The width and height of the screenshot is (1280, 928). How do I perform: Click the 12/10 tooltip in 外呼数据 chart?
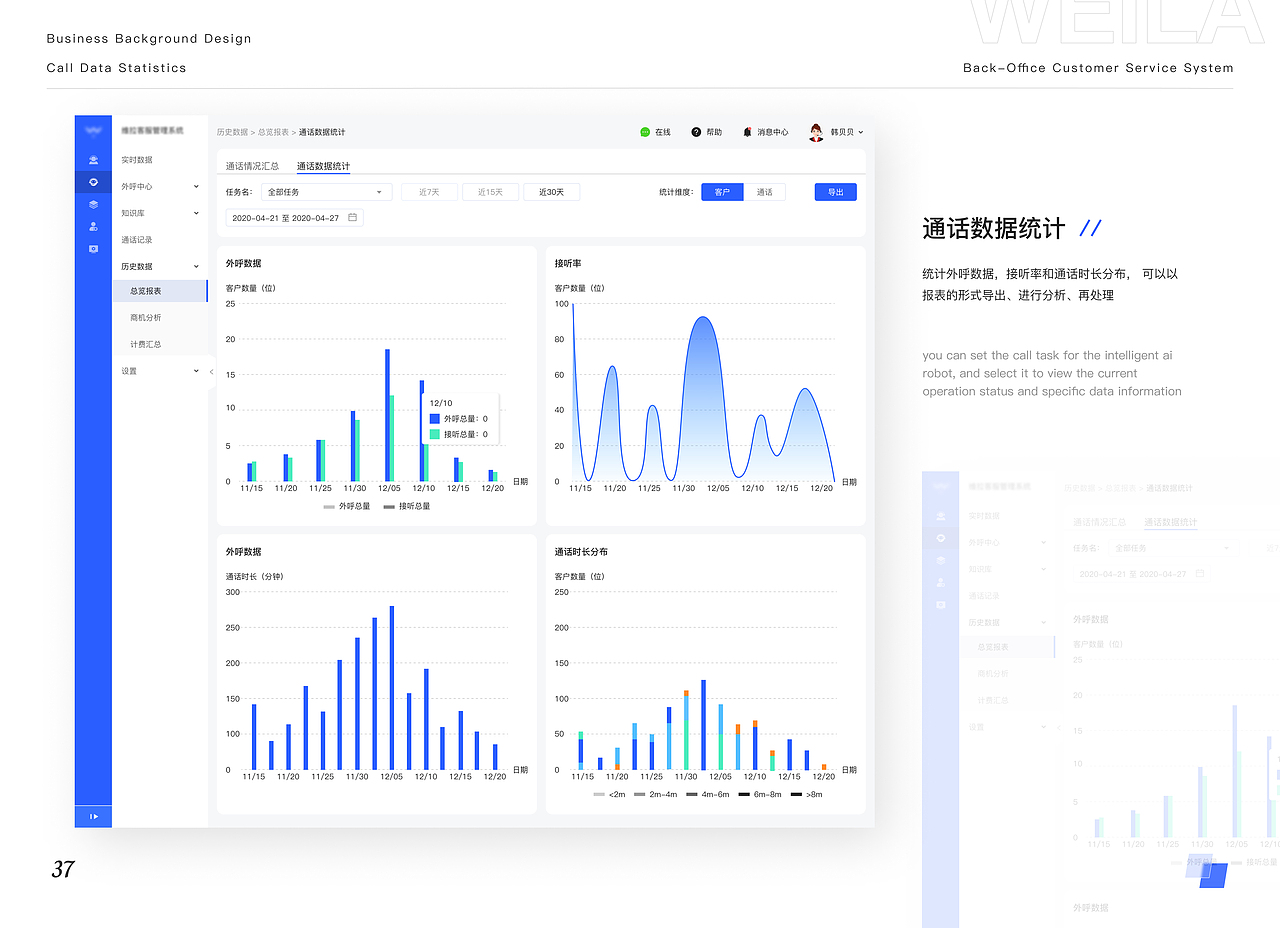pyautogui.click(x=460, y=419)
